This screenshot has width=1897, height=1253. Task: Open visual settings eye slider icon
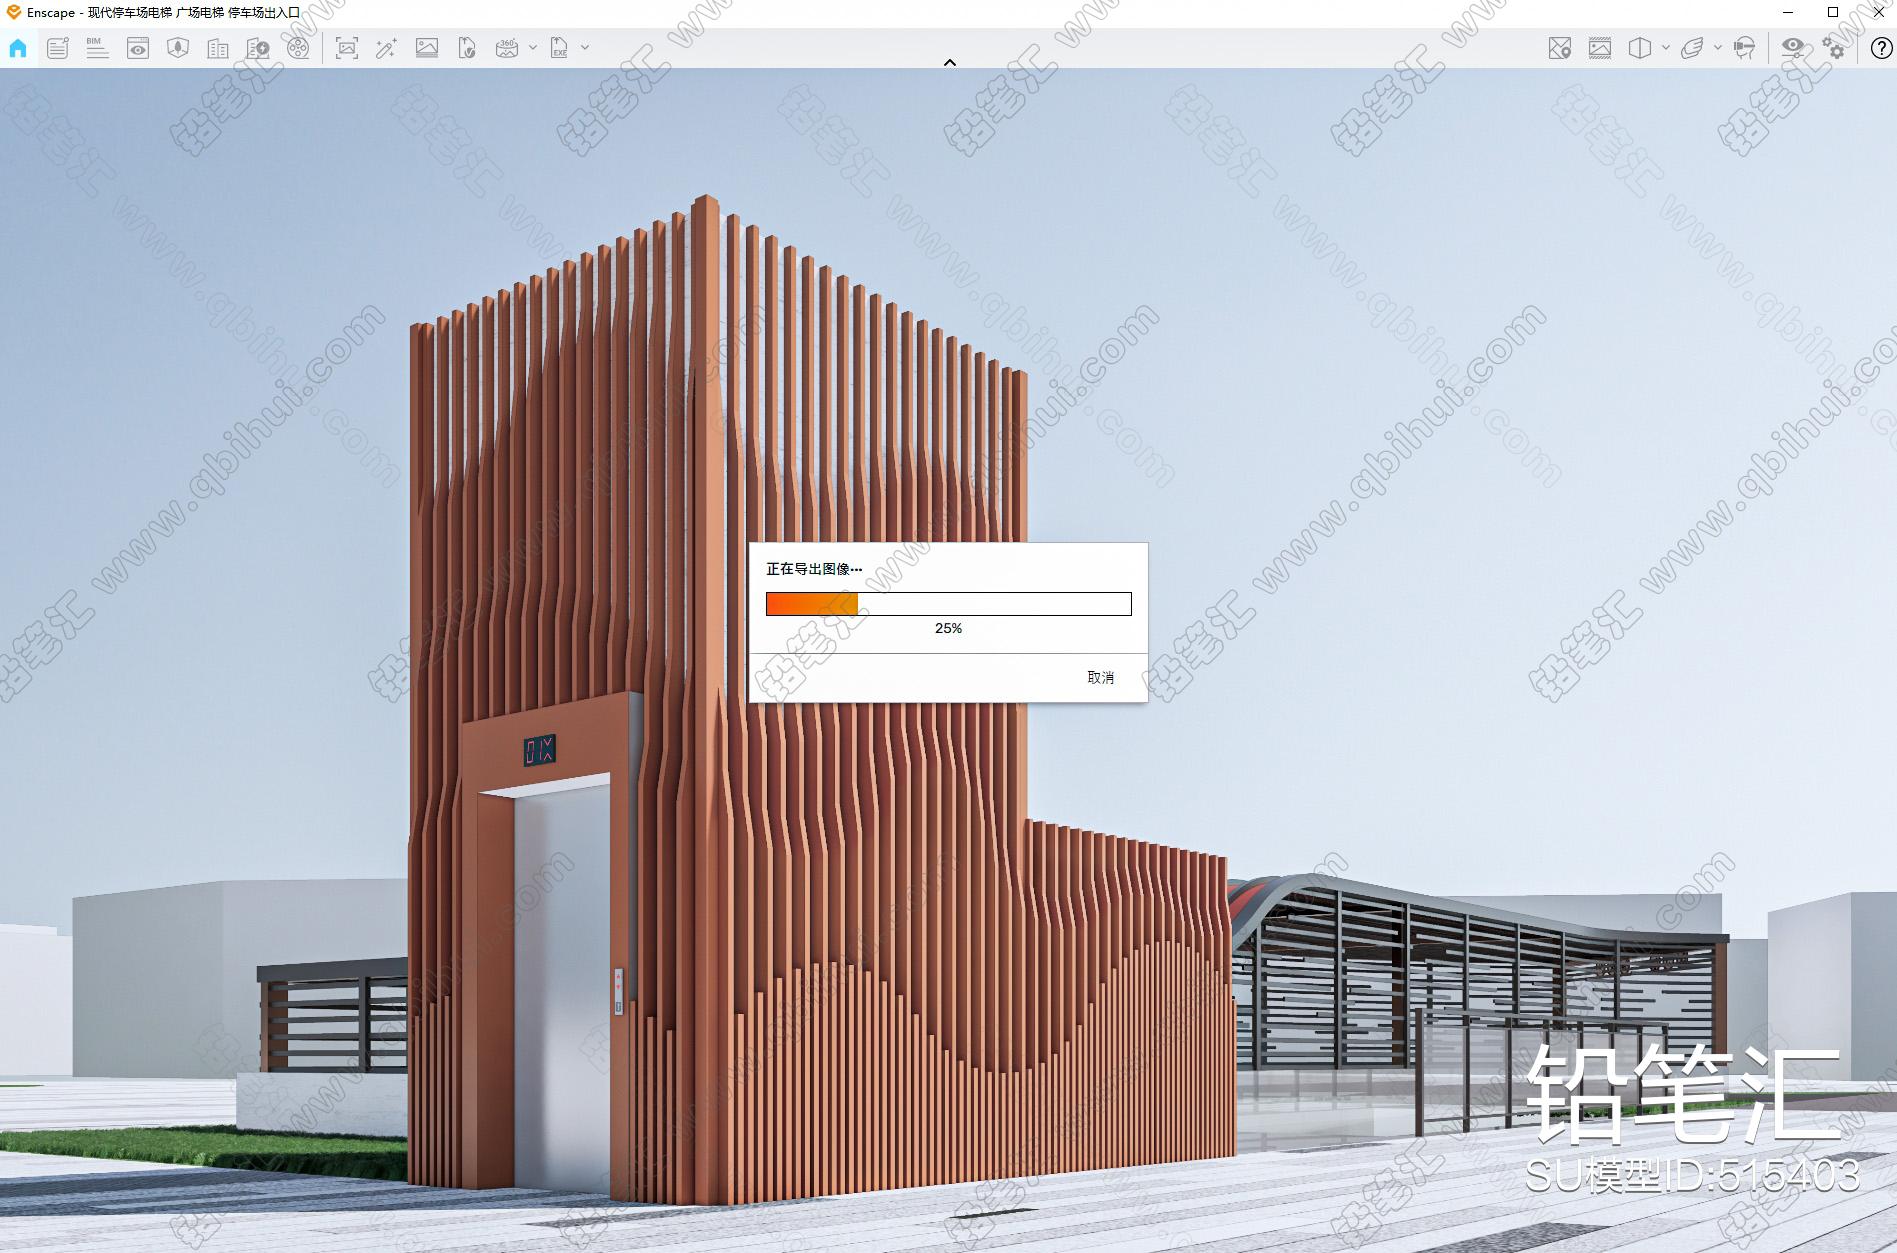point(1793,48)
